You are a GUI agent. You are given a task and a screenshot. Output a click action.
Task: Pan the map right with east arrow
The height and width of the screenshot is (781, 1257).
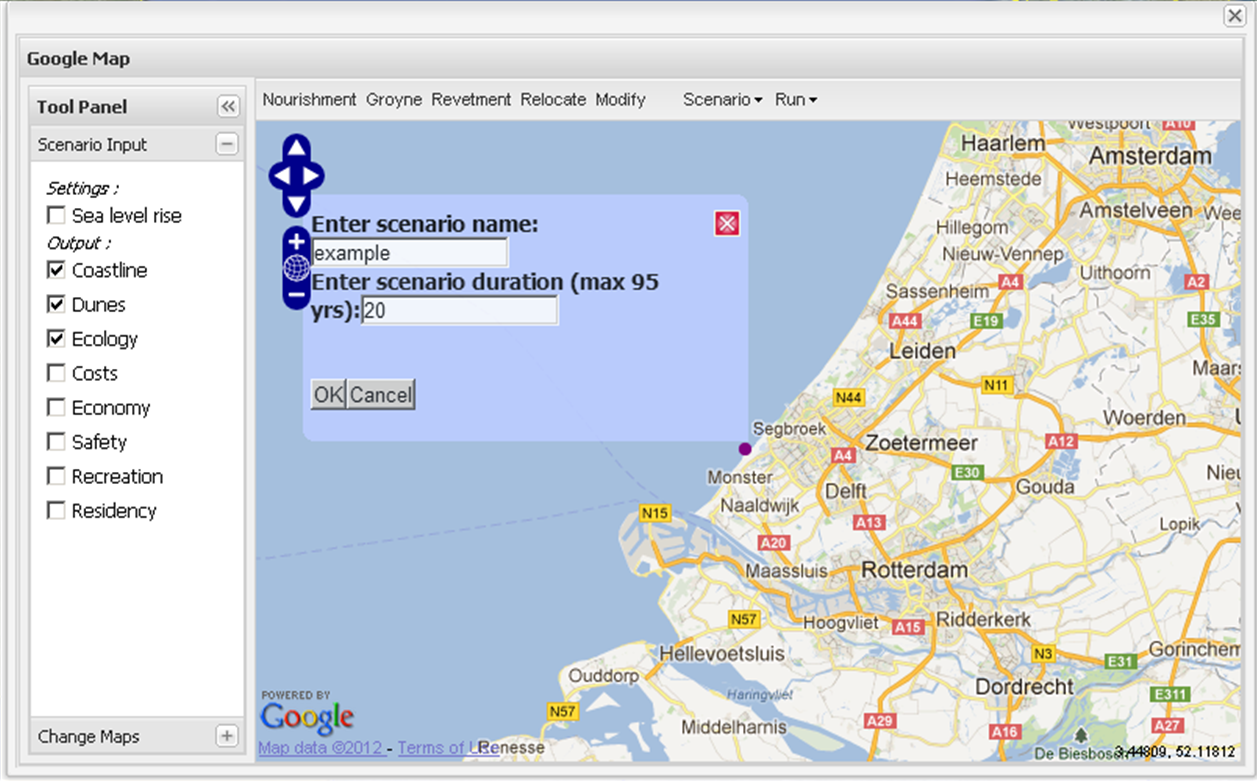312,176
